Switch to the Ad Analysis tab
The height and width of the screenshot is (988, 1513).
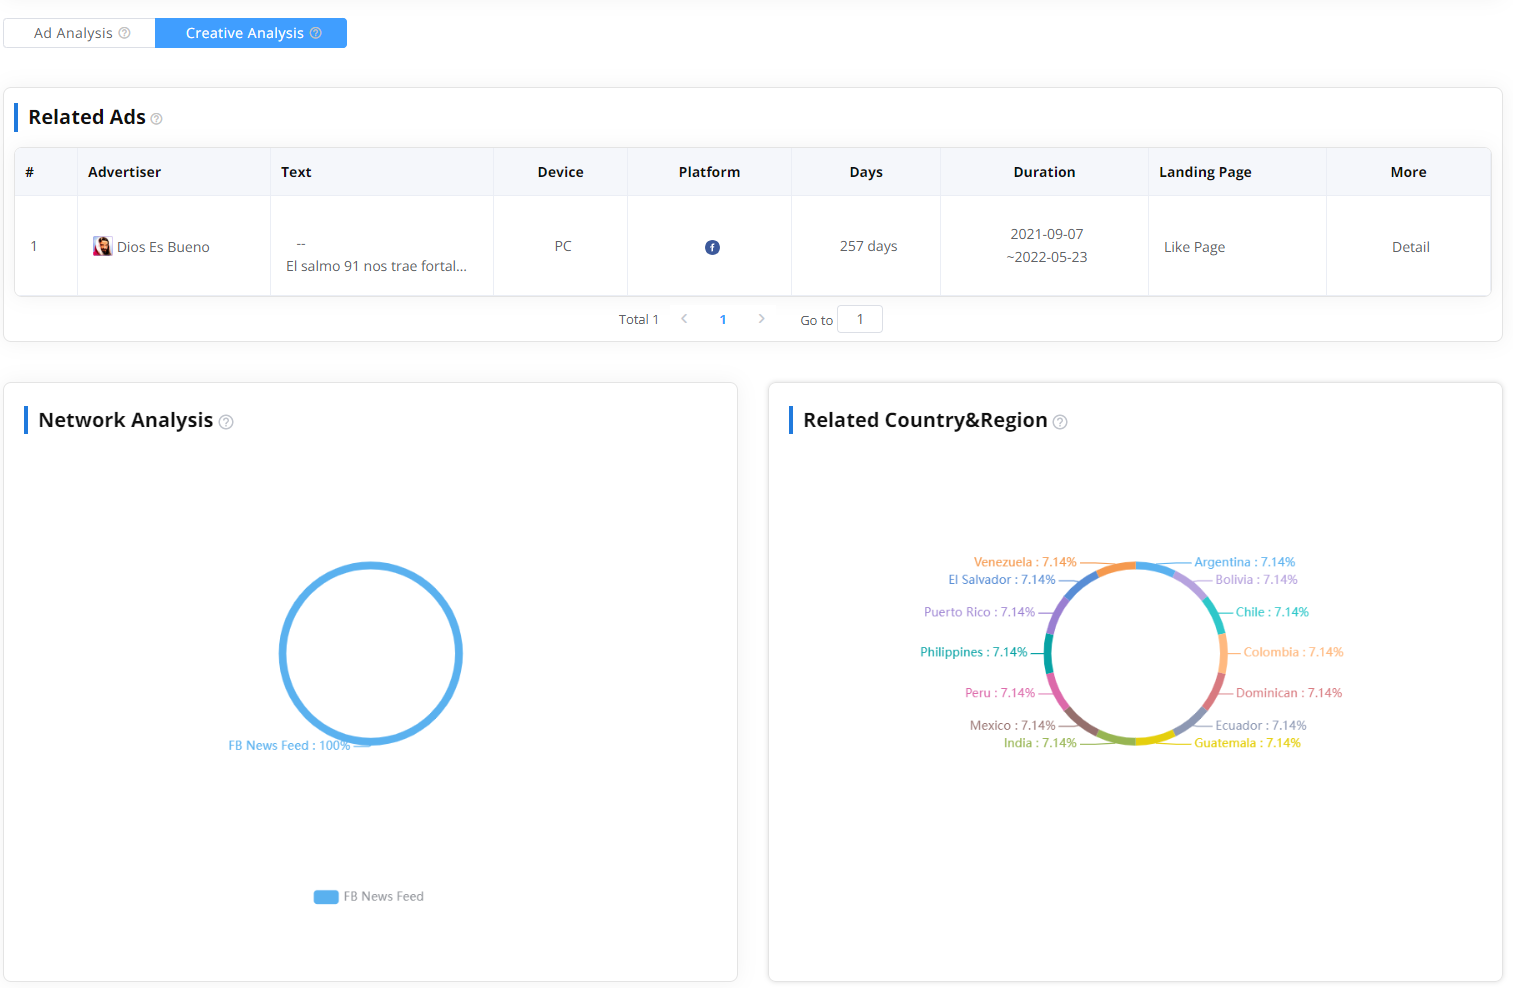click(x=74, y=32)
